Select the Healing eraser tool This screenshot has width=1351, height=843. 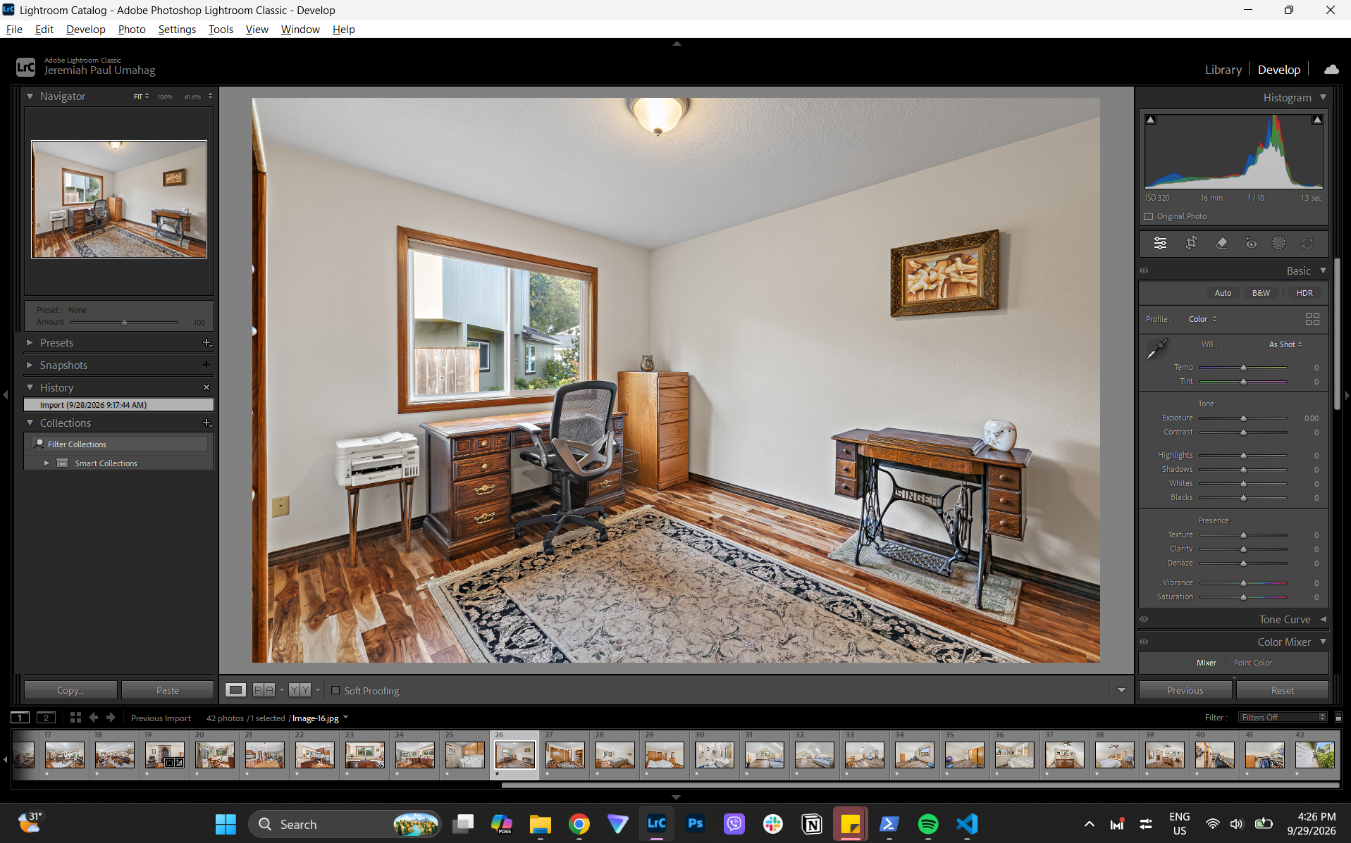[x=1221, y=243]
